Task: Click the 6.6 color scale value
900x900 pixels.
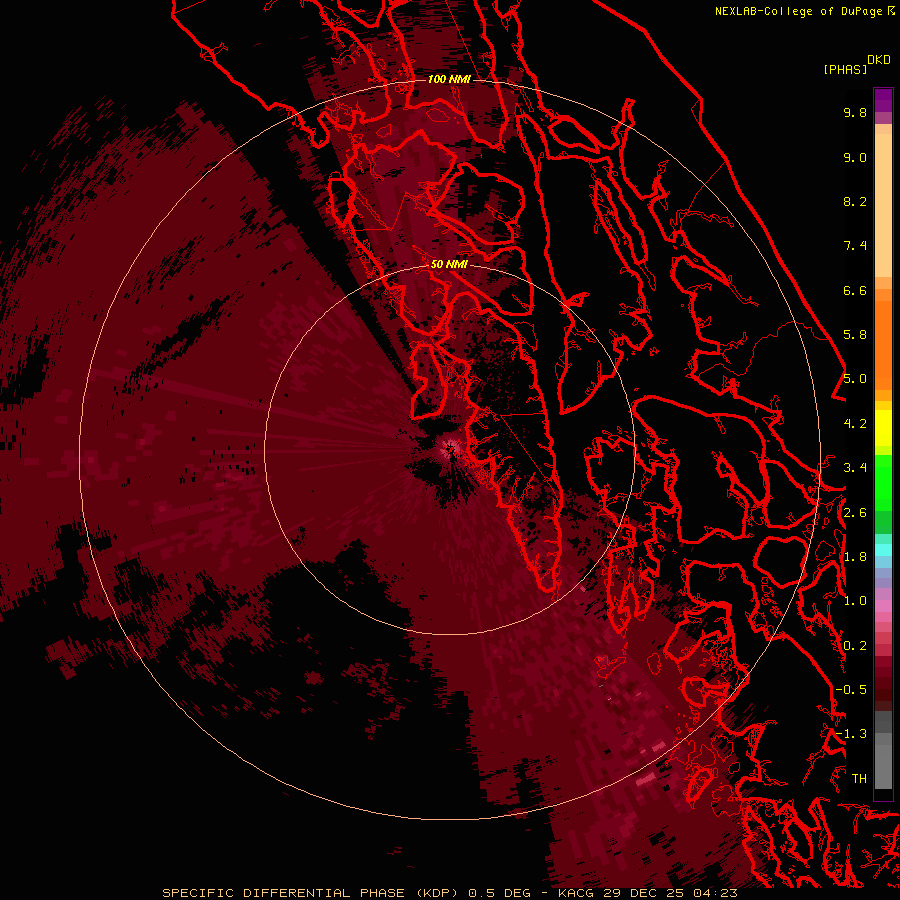Action: point(855,290)
